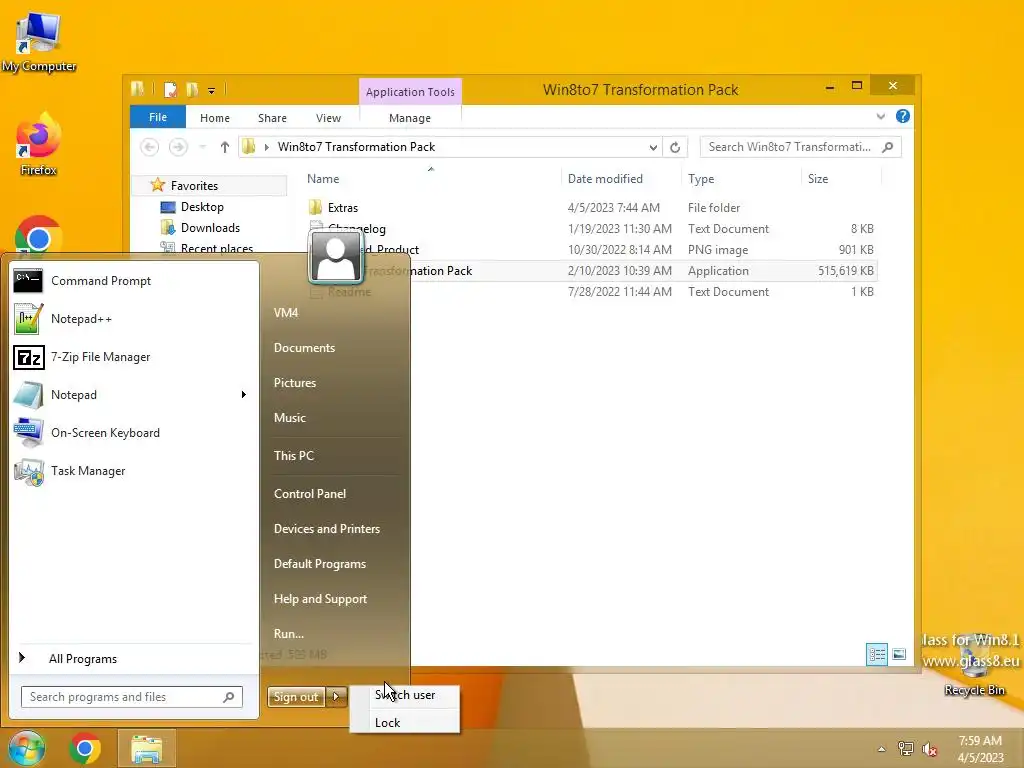Expand the ribbon chevron

[881, 117]
